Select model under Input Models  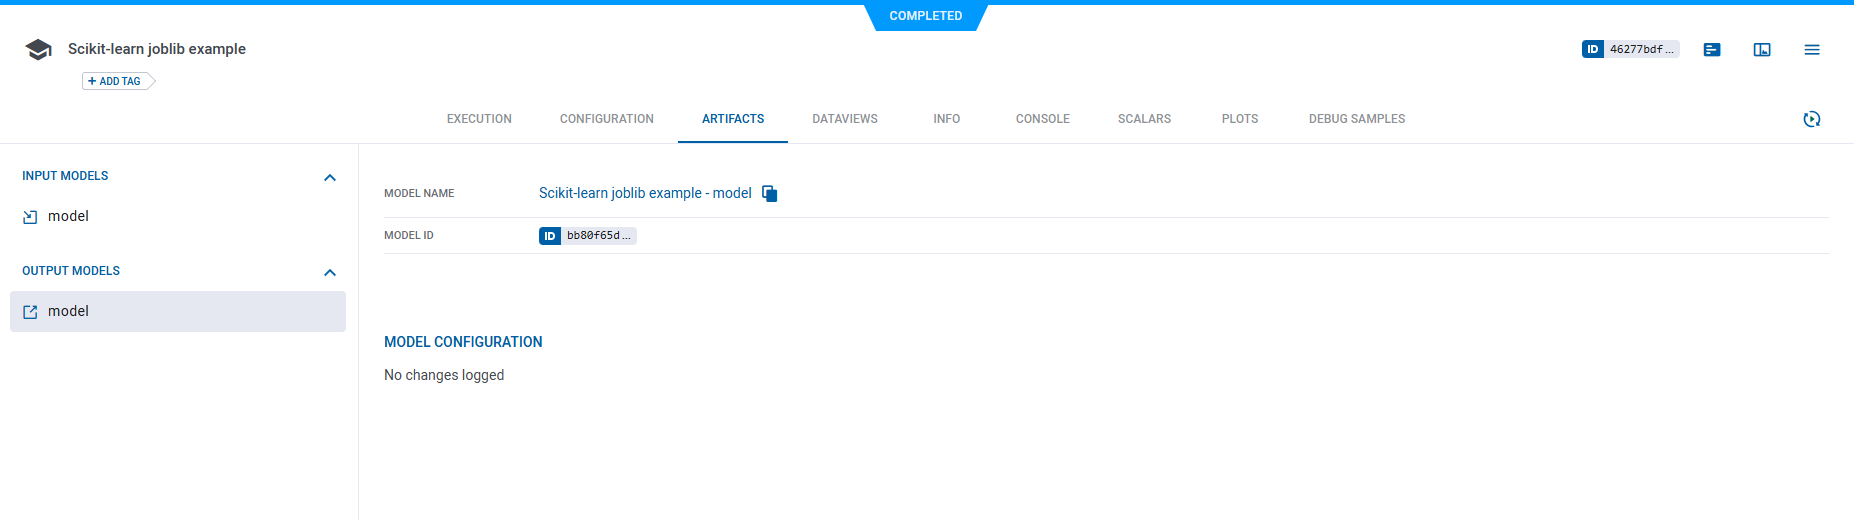68,216
